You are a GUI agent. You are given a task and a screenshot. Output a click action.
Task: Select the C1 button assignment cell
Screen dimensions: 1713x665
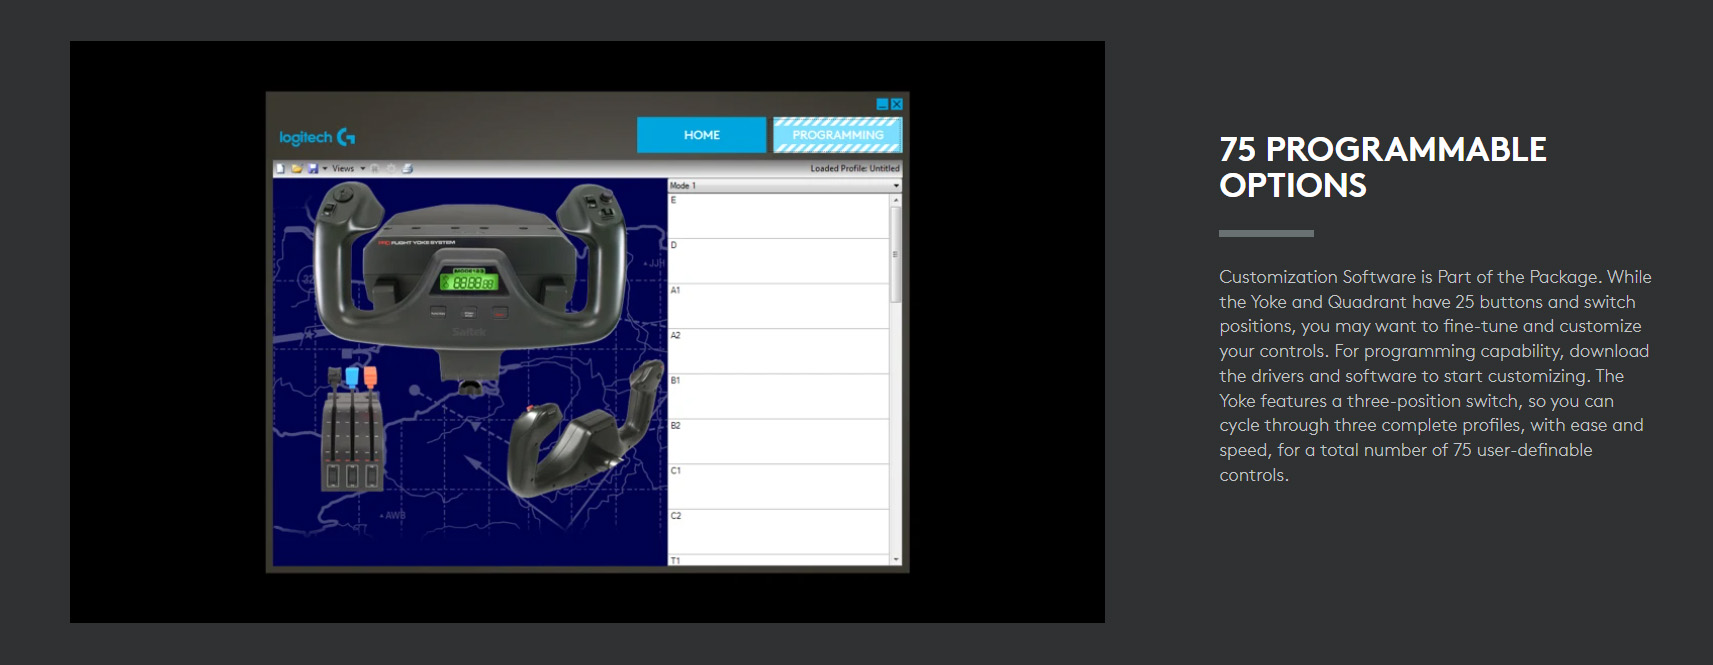[778, 486]
